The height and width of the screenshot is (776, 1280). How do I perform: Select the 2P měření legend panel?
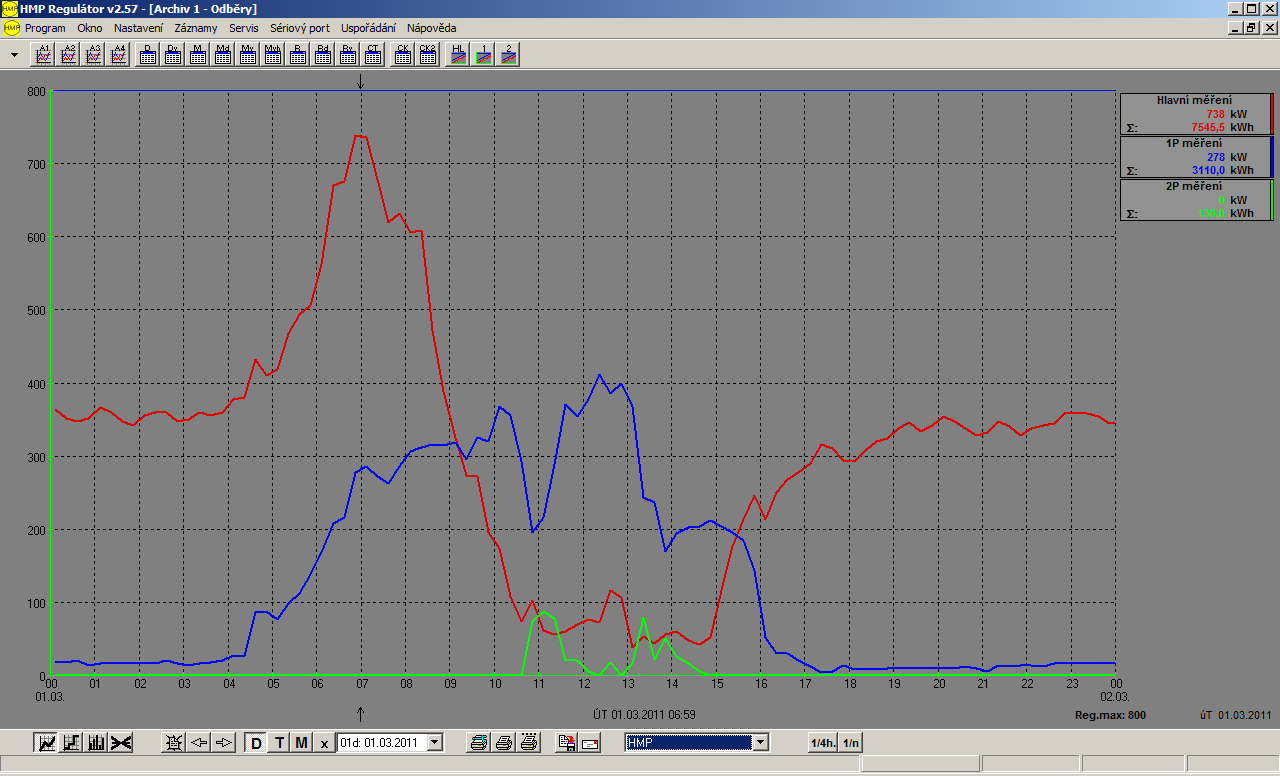pyautogui.click(x=1196, y=200)
